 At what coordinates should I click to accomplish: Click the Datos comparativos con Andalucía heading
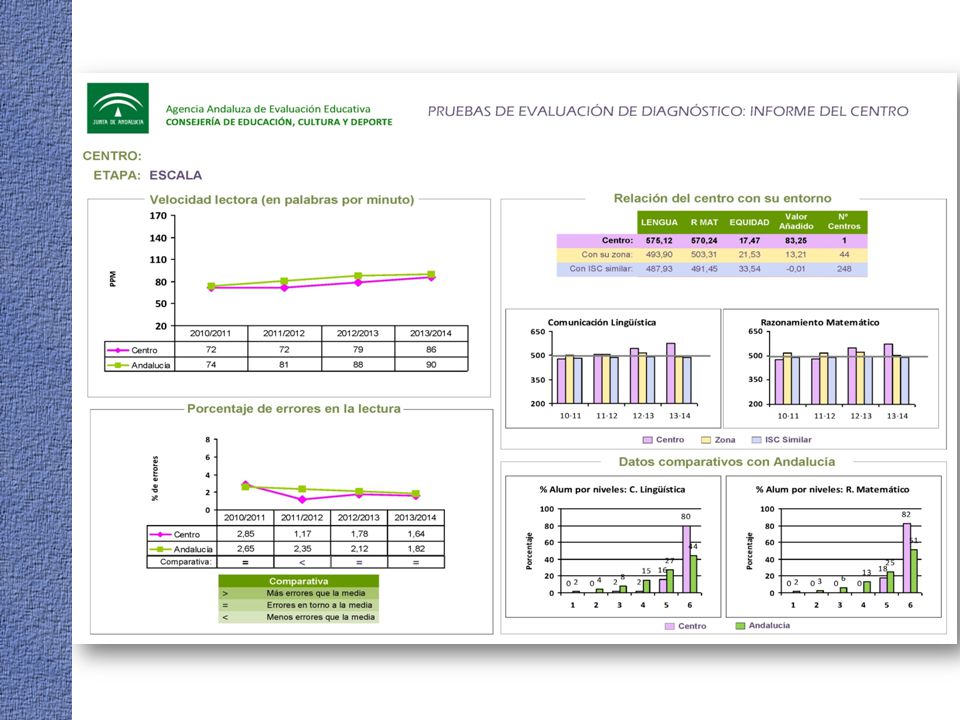727,462
